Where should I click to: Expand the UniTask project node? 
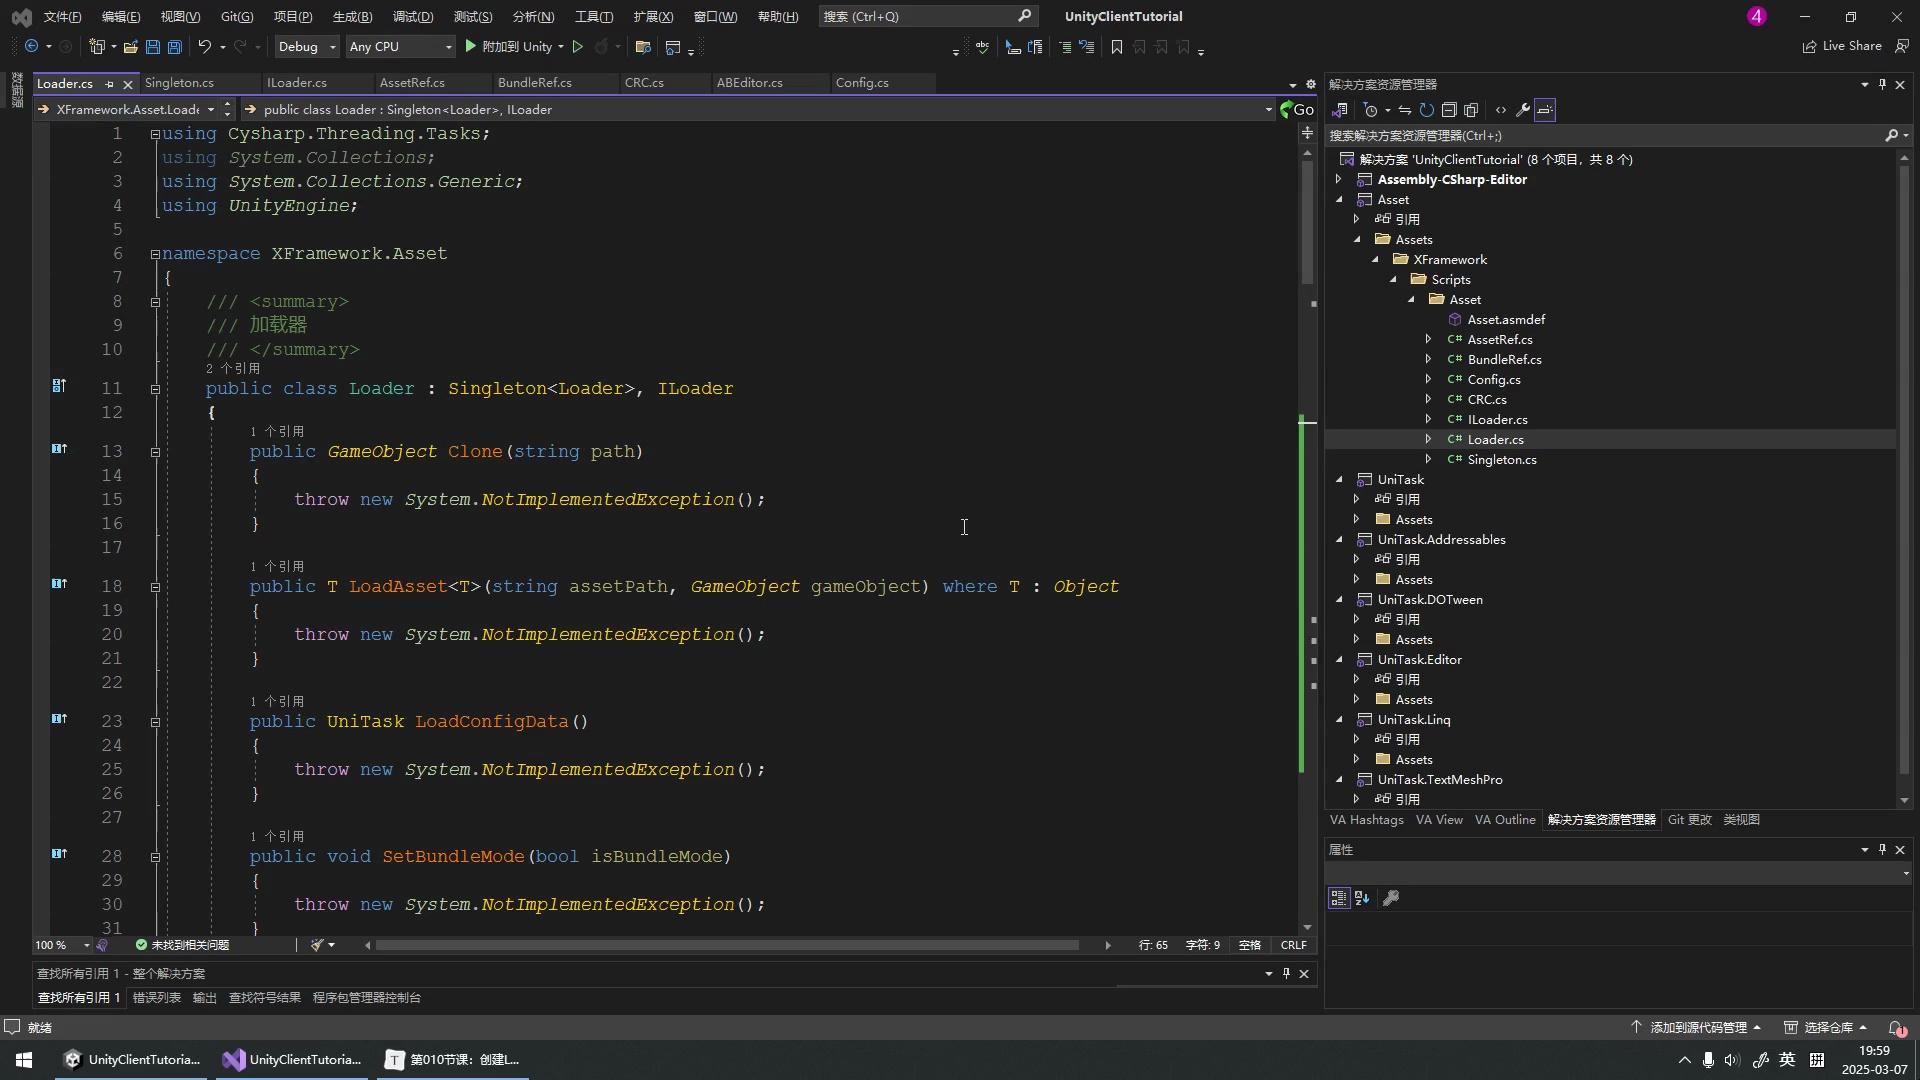[x=1340, y=479]
